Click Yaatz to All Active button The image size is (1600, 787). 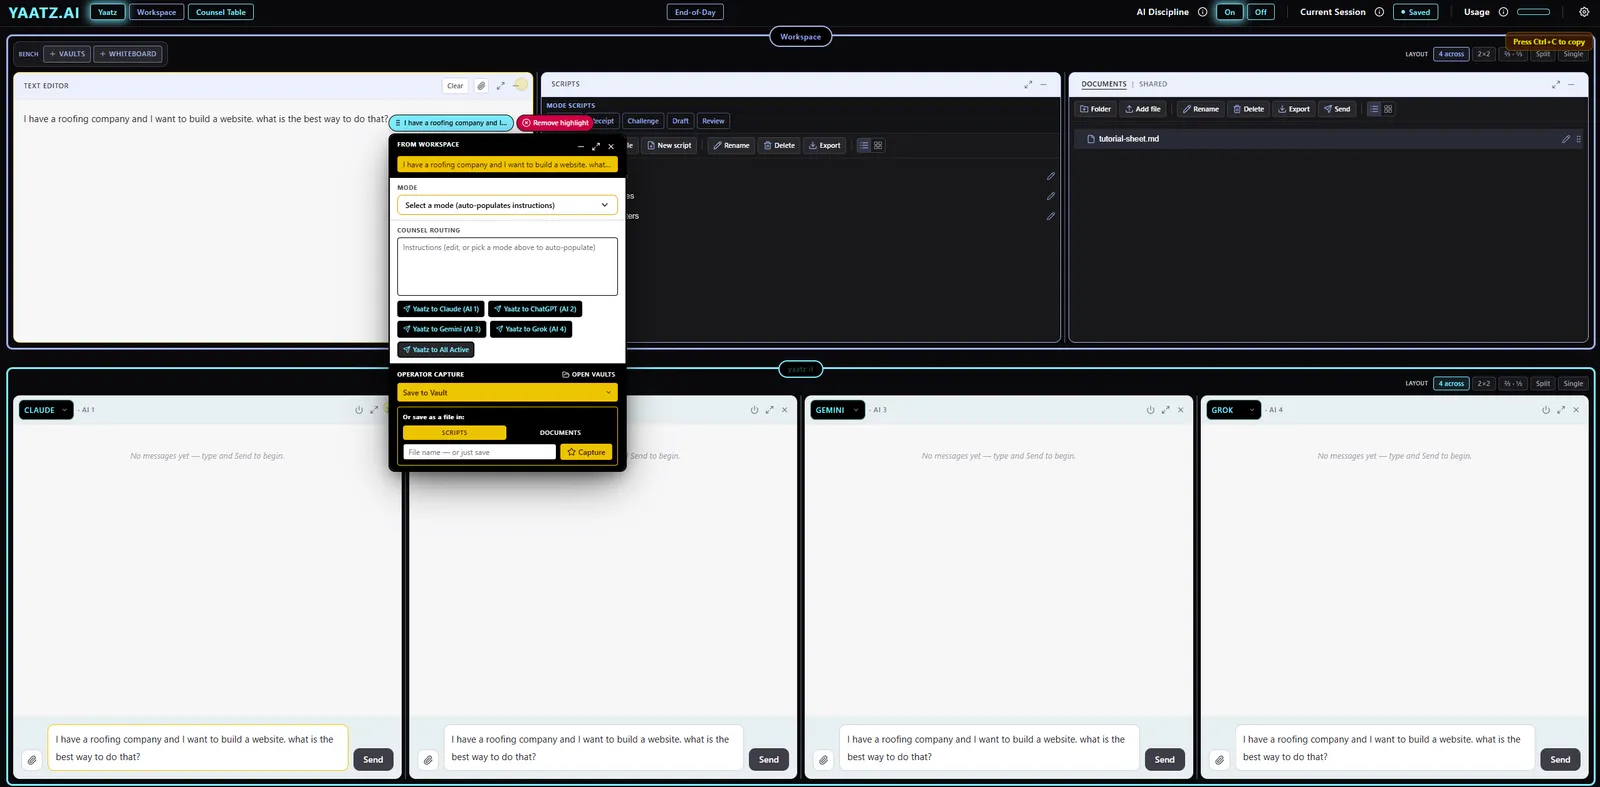436,350
